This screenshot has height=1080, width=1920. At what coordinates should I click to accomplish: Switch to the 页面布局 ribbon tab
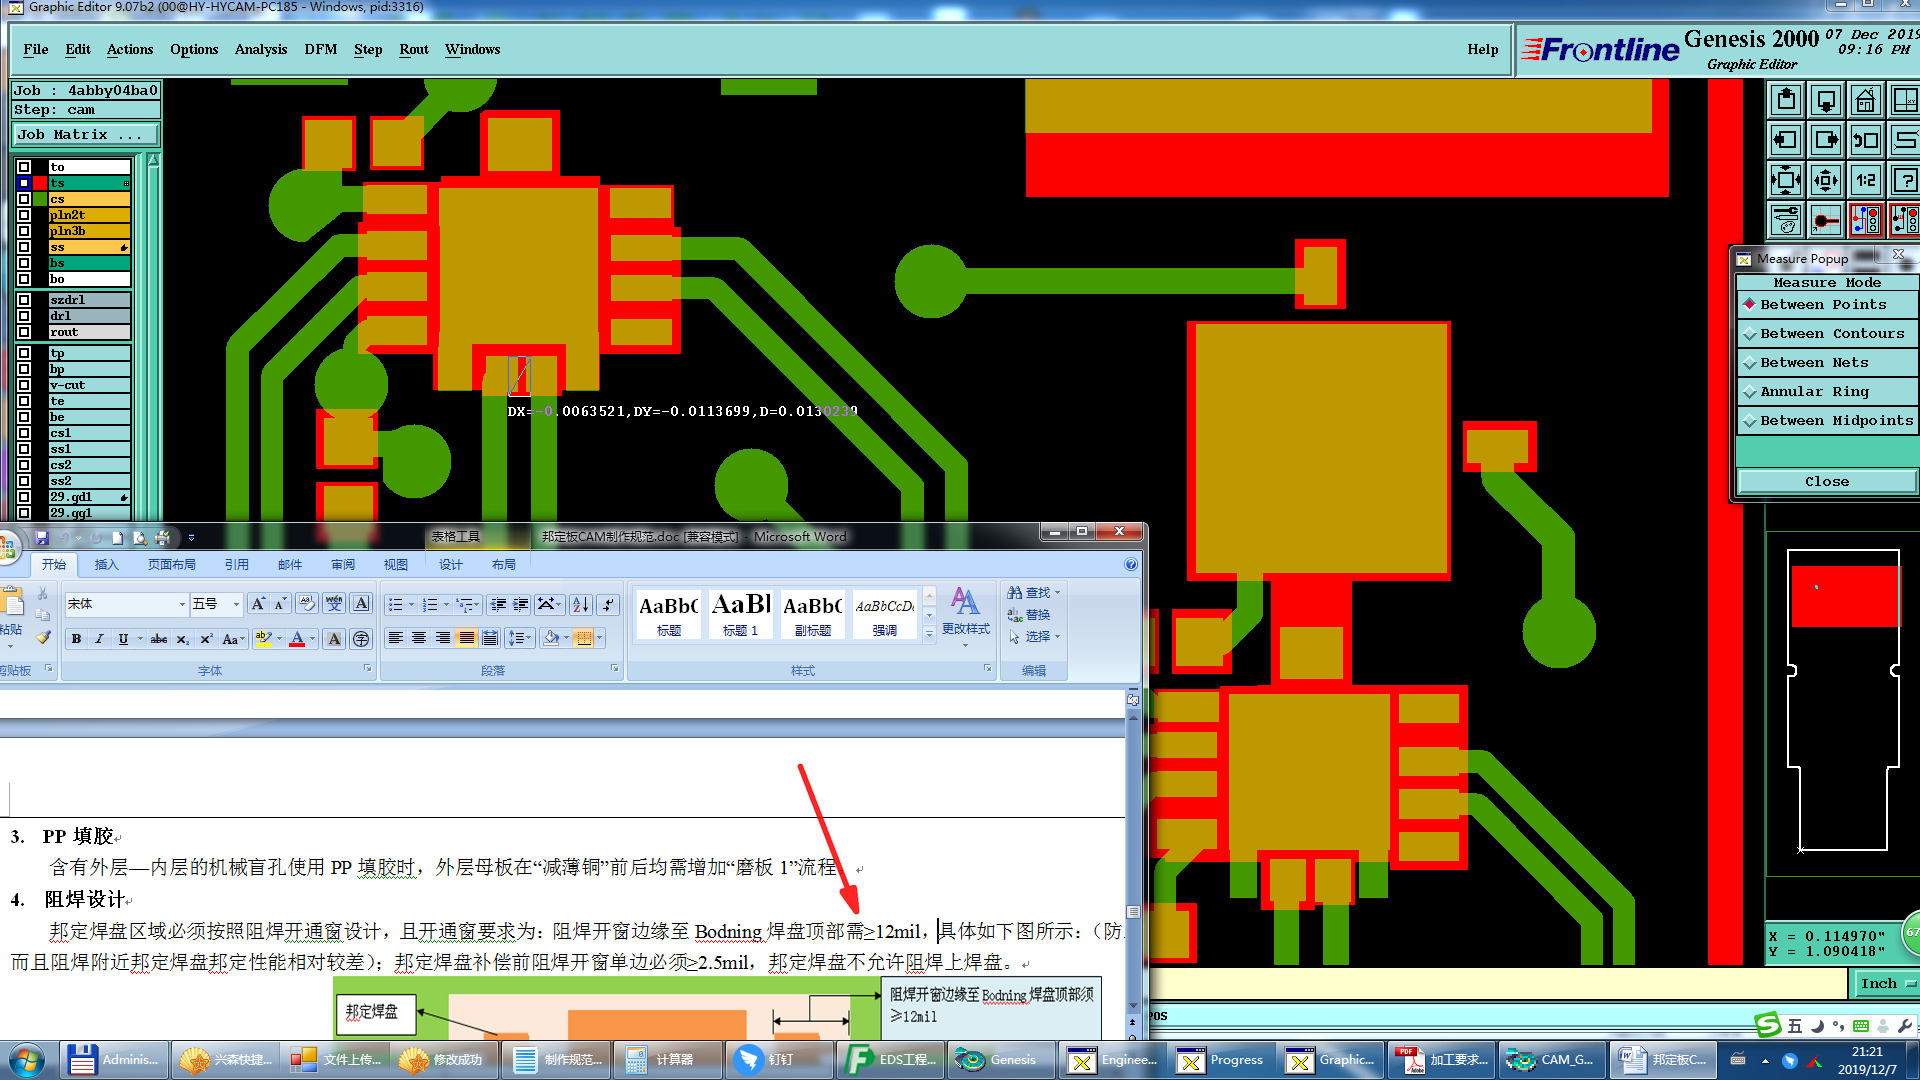pyautogui.click(x=172, y=565)
